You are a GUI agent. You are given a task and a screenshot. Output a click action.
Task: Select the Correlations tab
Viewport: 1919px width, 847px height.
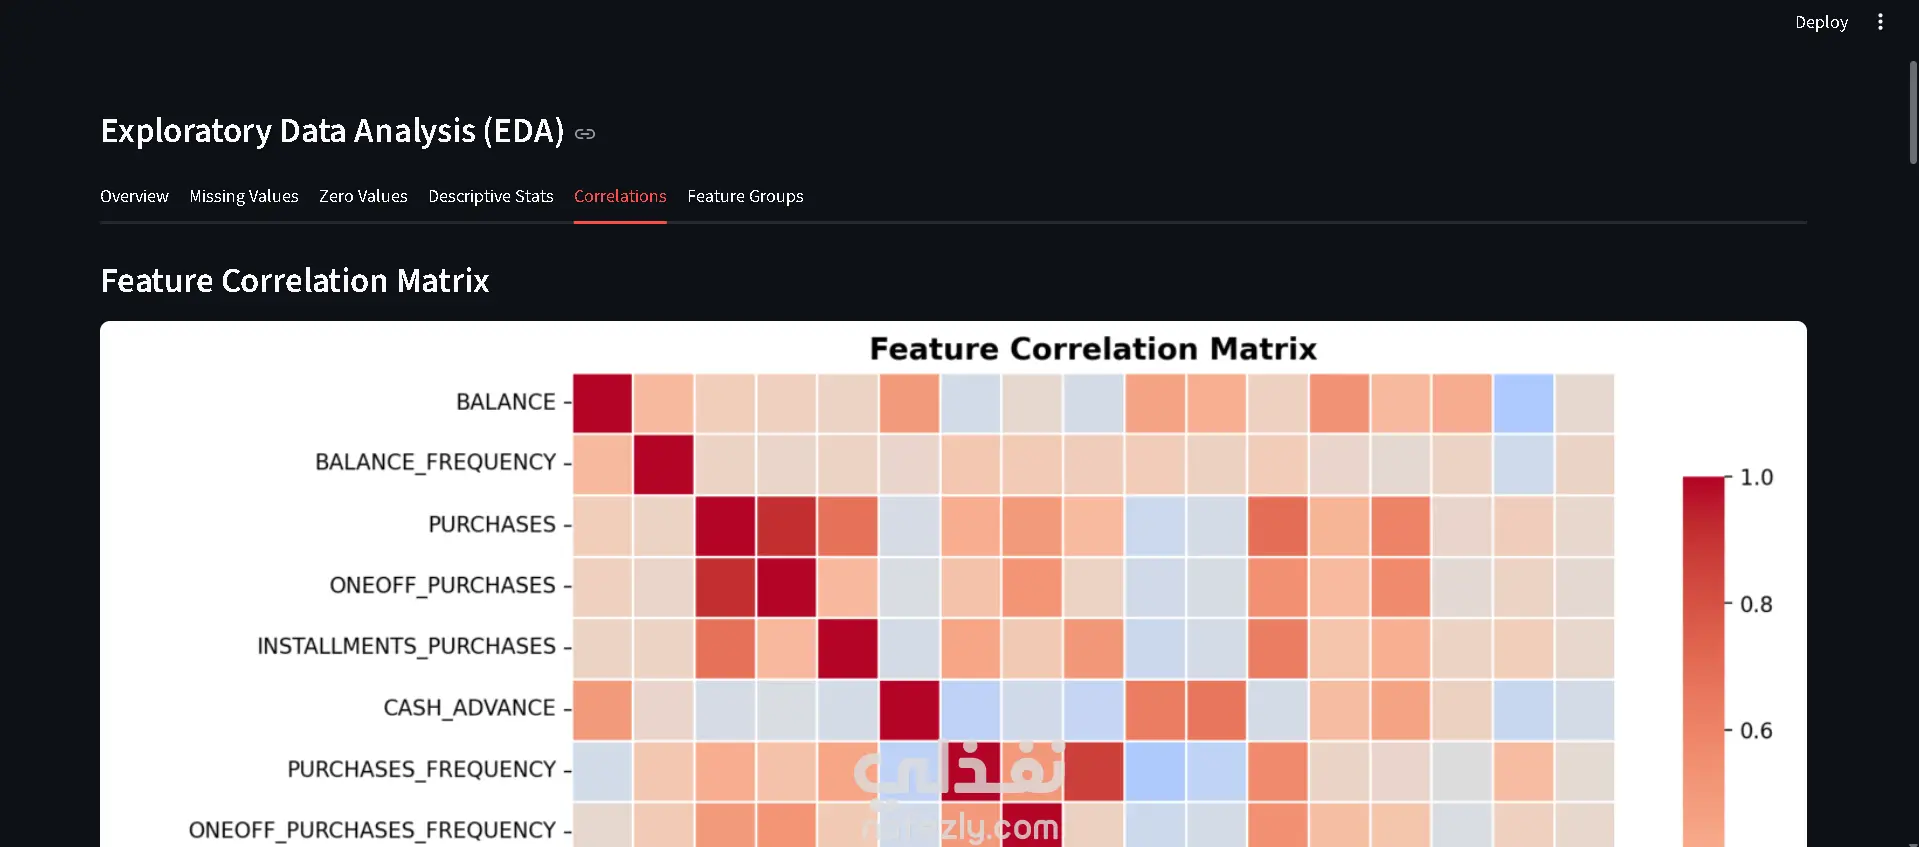(x=620, y=196)
